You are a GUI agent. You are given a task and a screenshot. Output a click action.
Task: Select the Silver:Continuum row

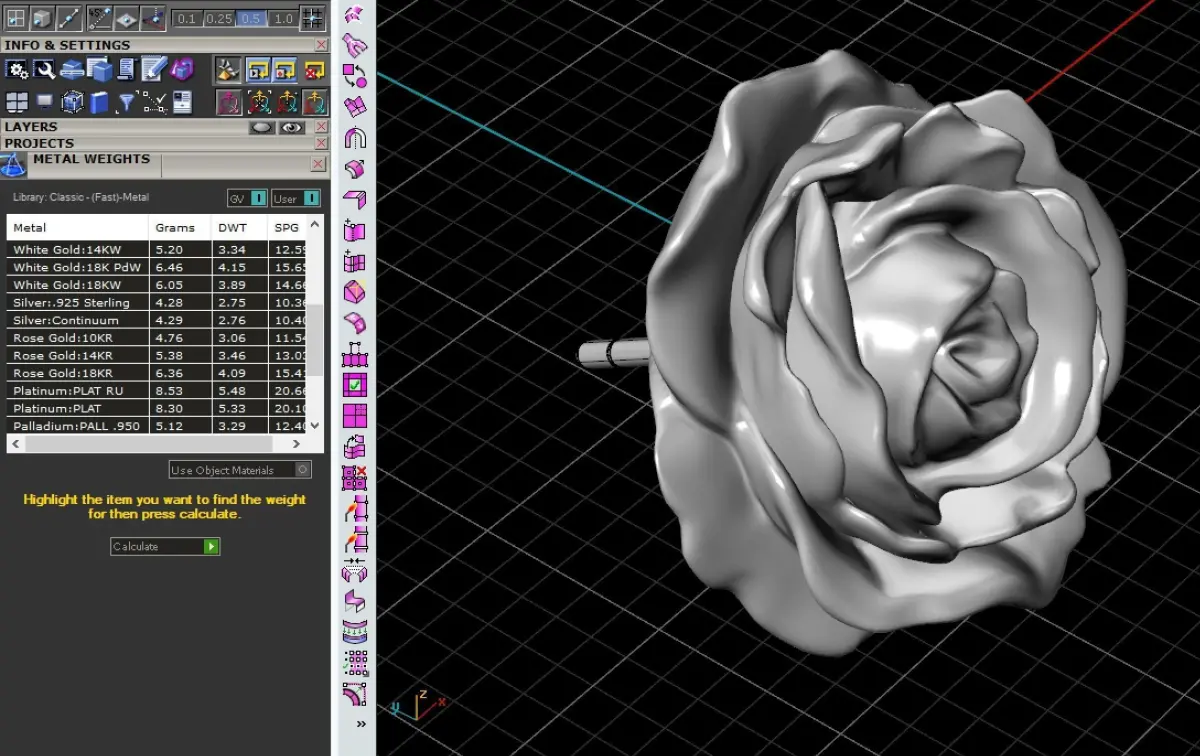[x=157, y=320]
